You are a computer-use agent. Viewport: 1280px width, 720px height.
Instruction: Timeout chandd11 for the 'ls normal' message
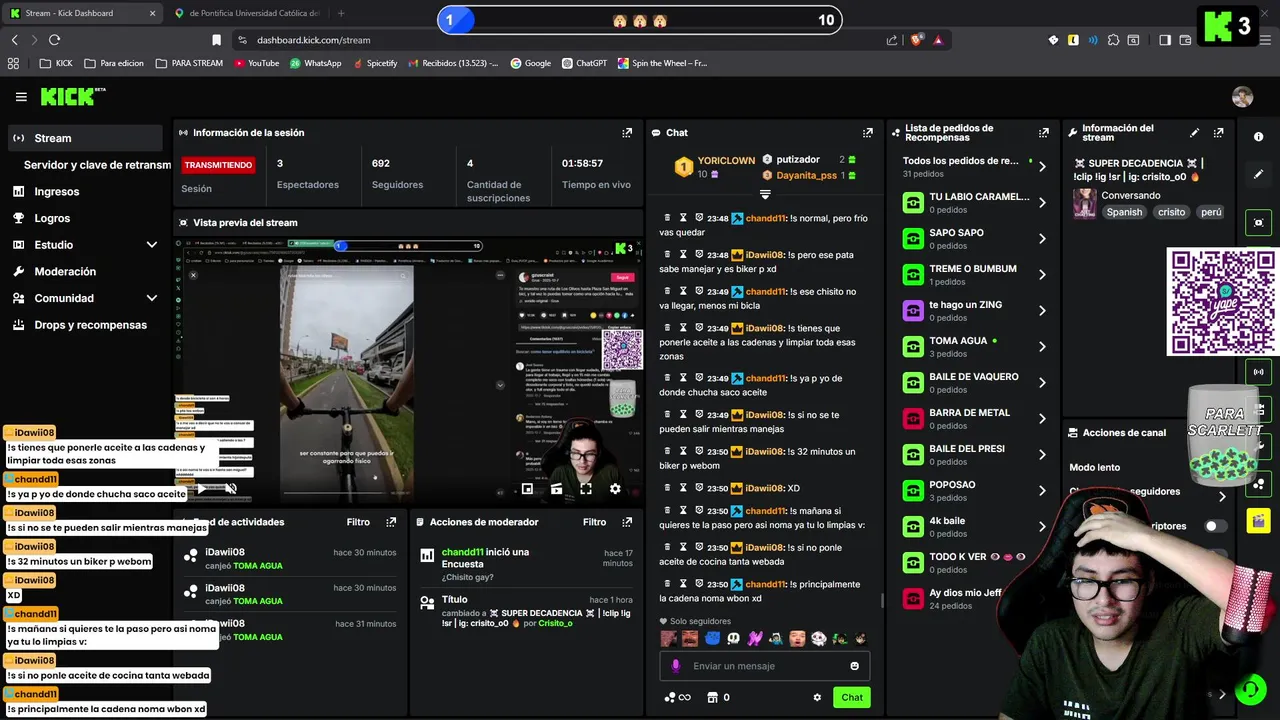point(683,217)
